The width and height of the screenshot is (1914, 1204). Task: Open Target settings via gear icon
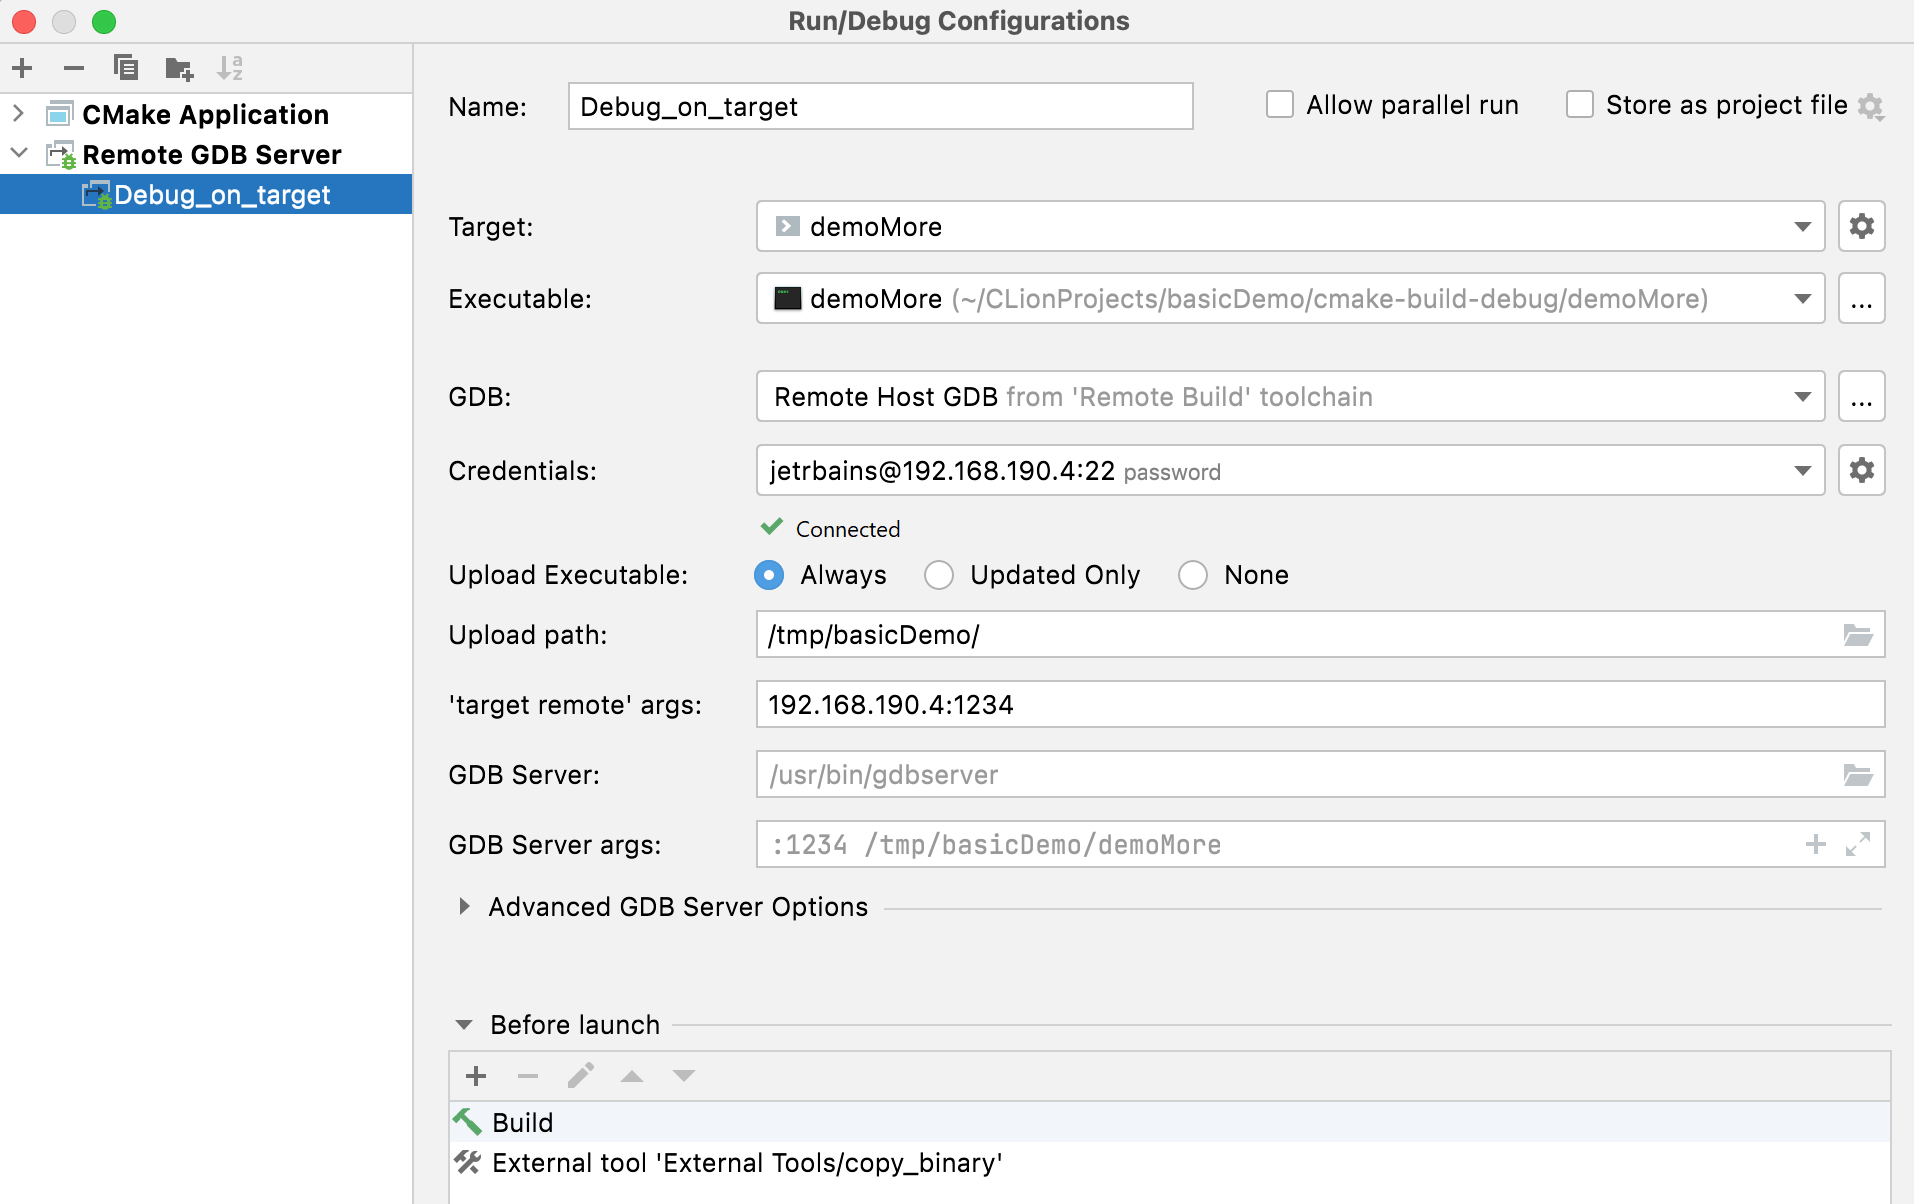click(1861, 226)
